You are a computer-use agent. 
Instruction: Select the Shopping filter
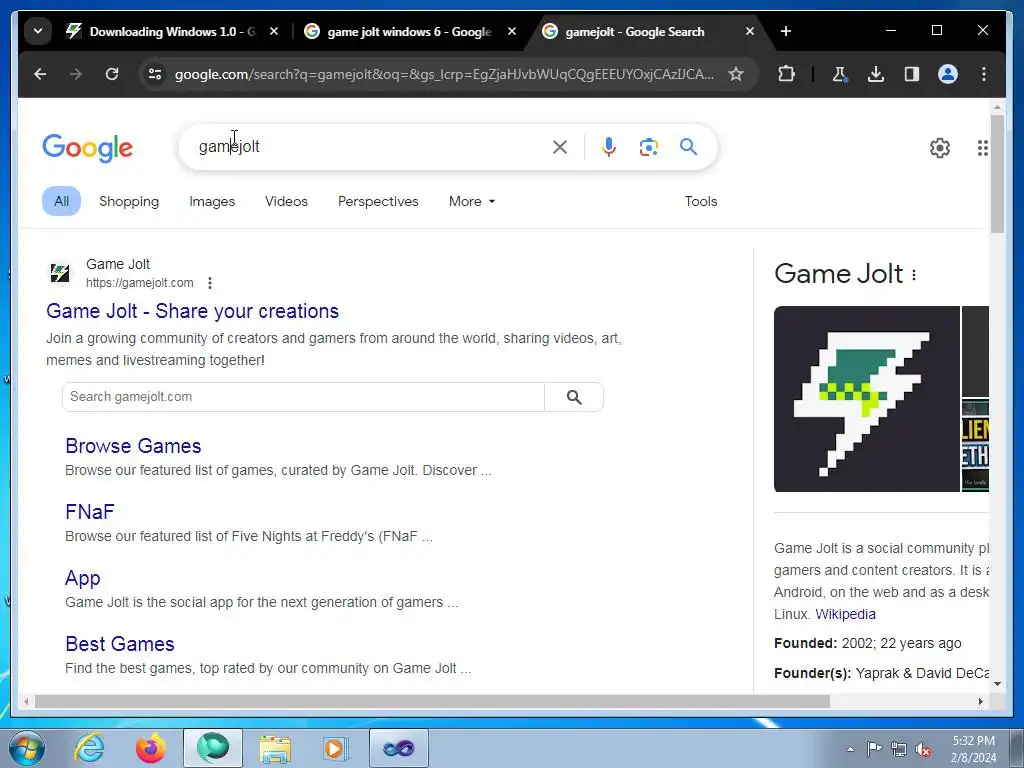129,201
